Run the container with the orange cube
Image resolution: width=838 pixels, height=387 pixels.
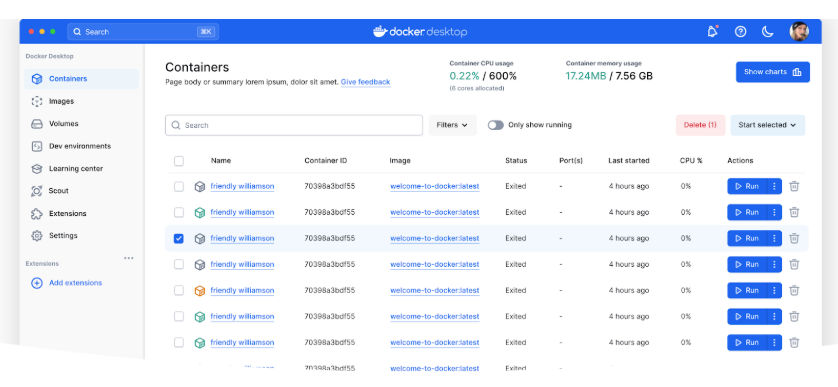click(747, 291)
